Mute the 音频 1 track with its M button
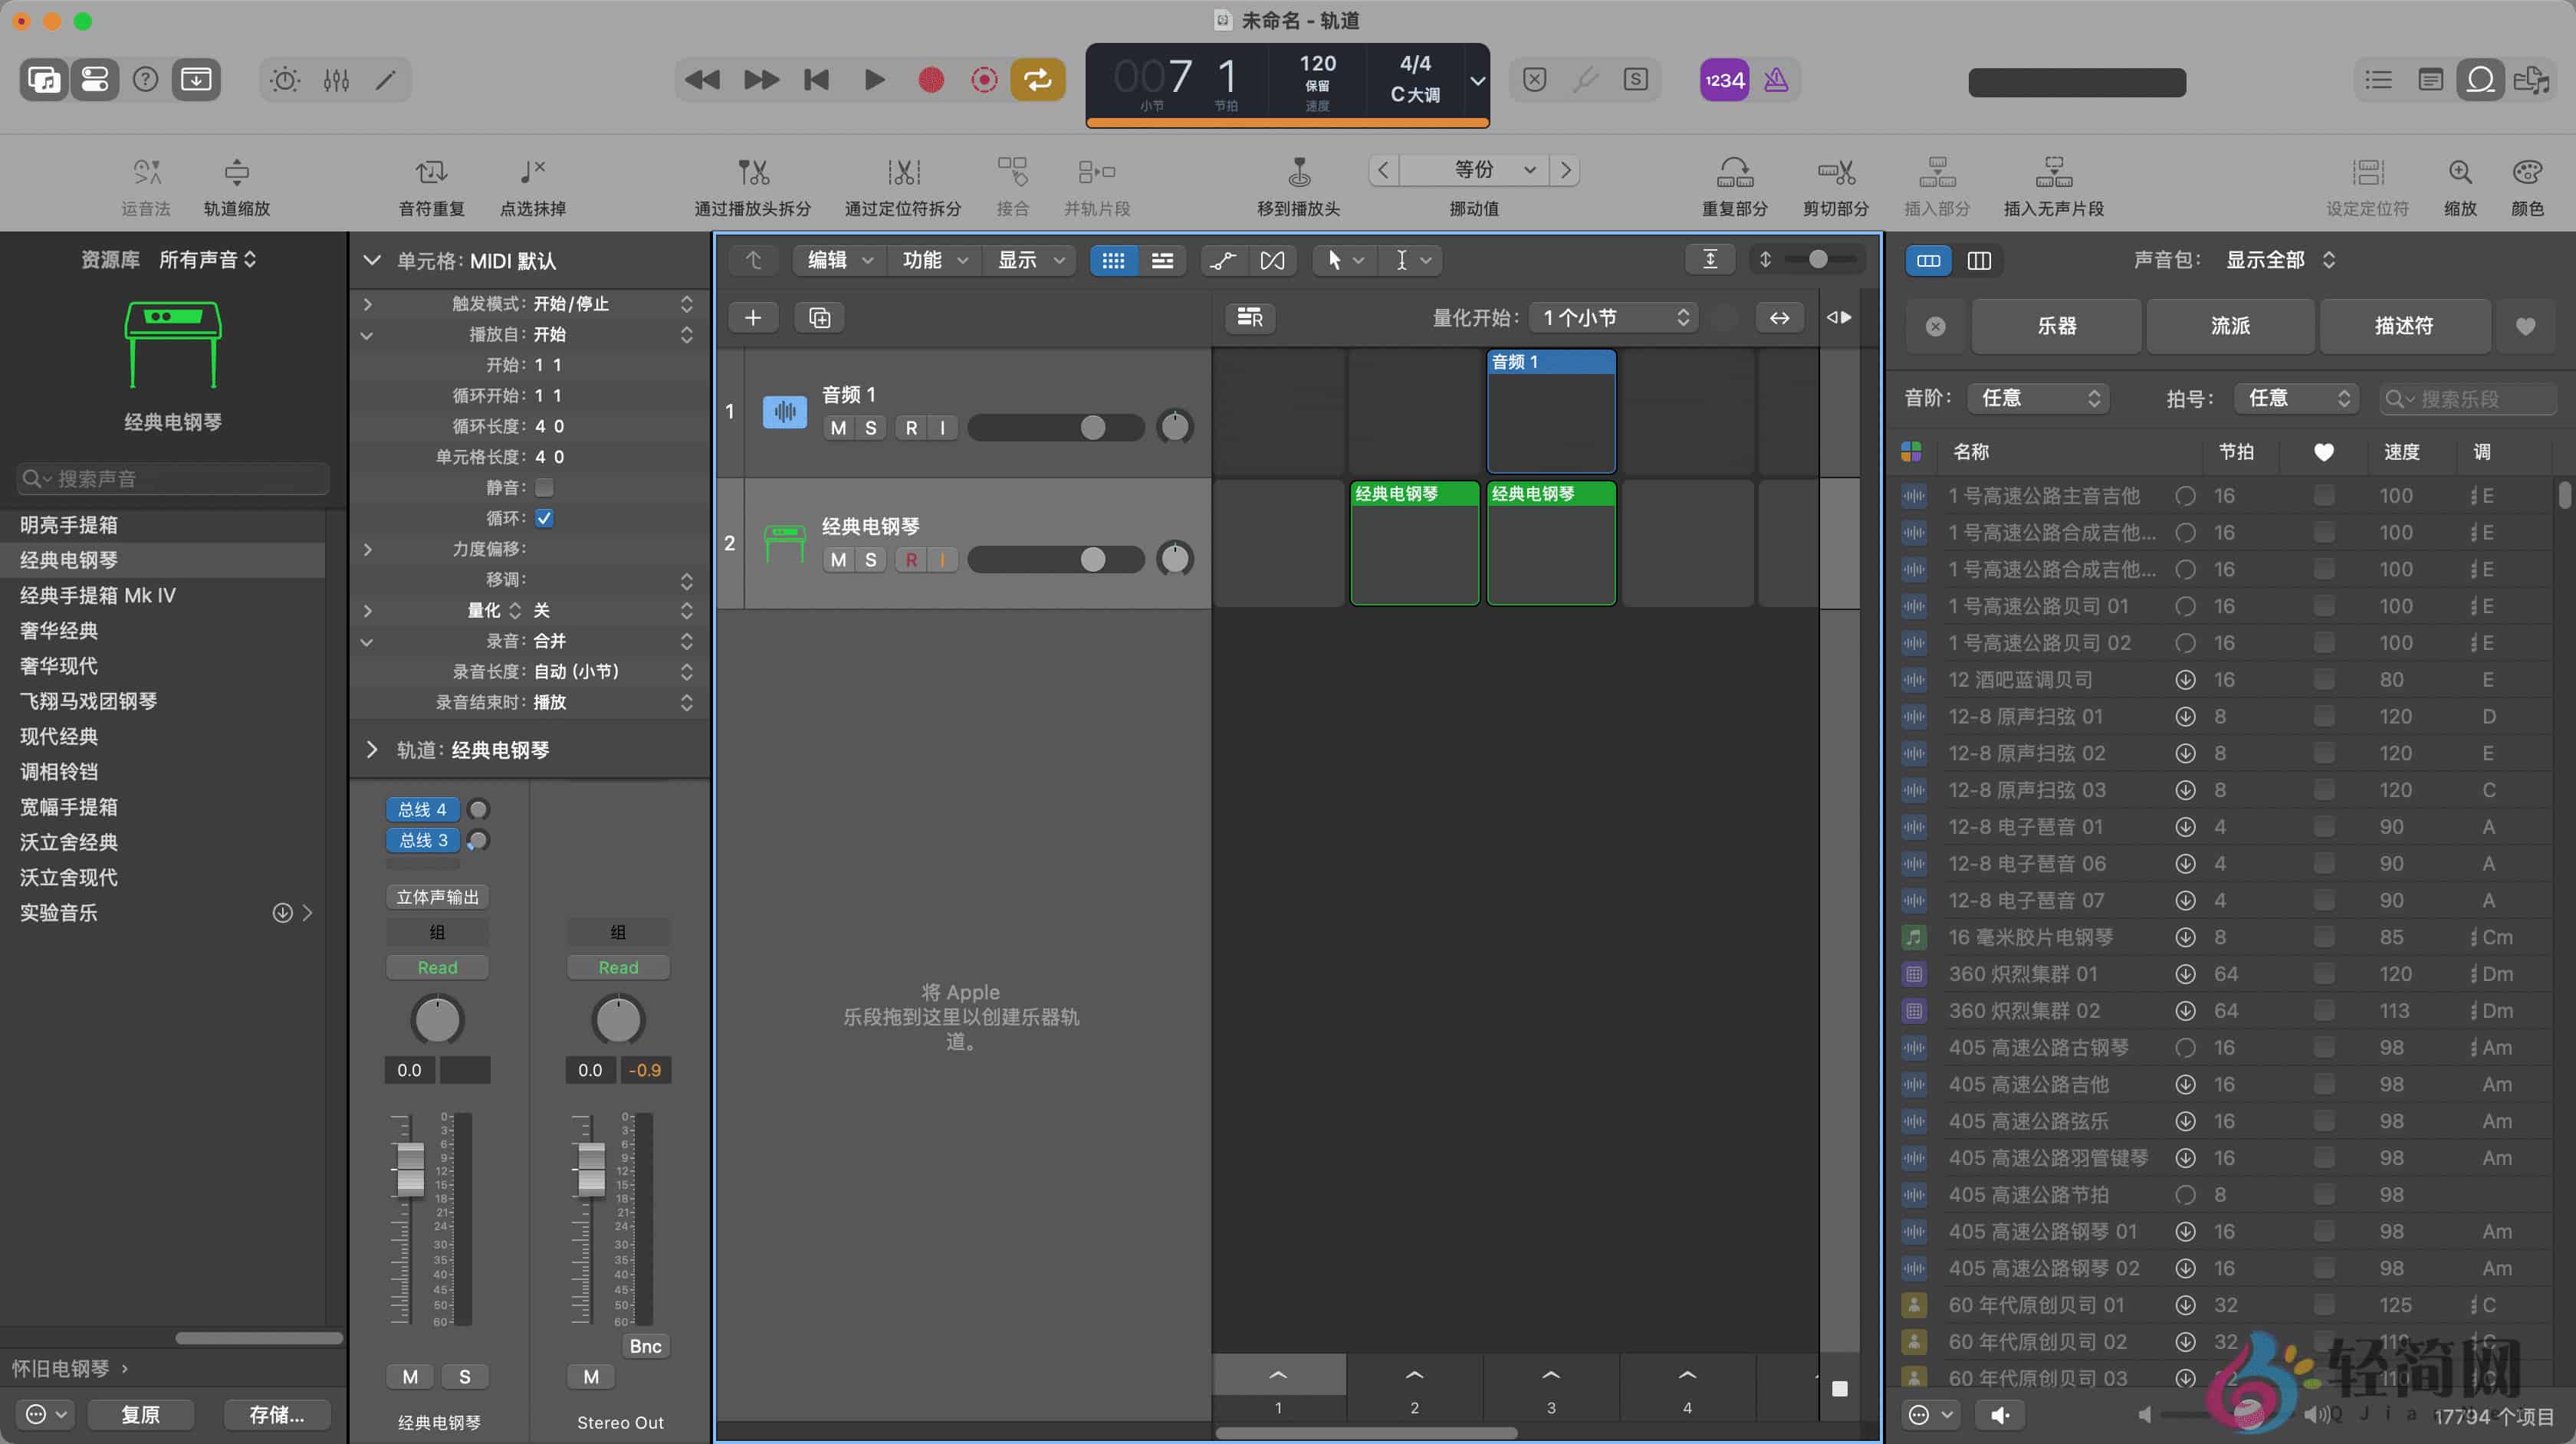 [837, 427]
